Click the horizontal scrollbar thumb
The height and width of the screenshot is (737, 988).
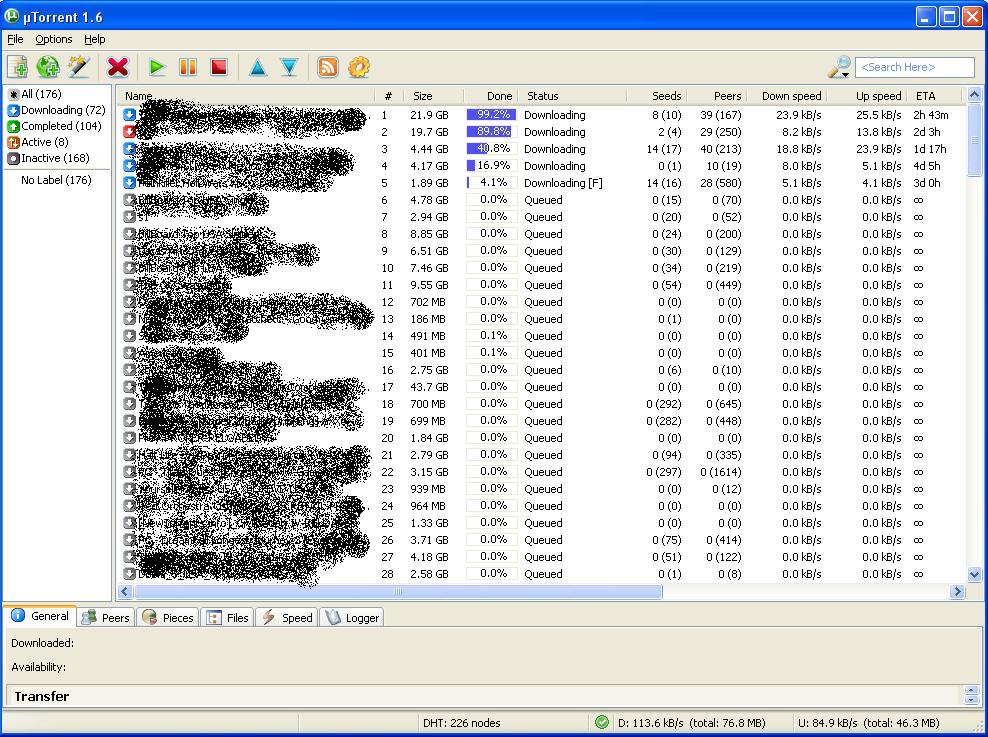point(398,591)
